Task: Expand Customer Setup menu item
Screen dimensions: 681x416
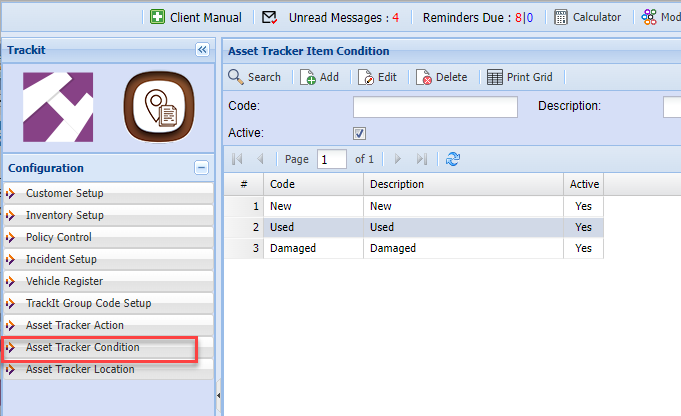Action: [x=64, y=193]
